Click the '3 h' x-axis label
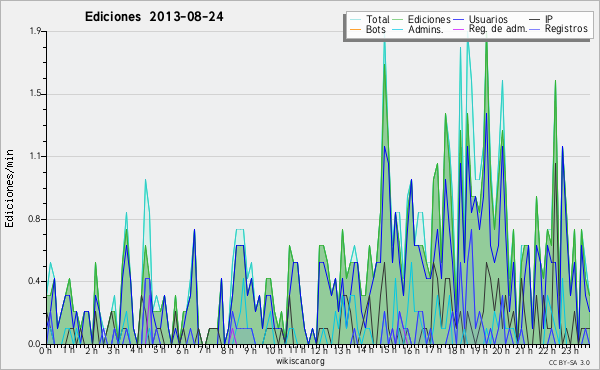This screenshot has height=370, width=600. (113, 351)
